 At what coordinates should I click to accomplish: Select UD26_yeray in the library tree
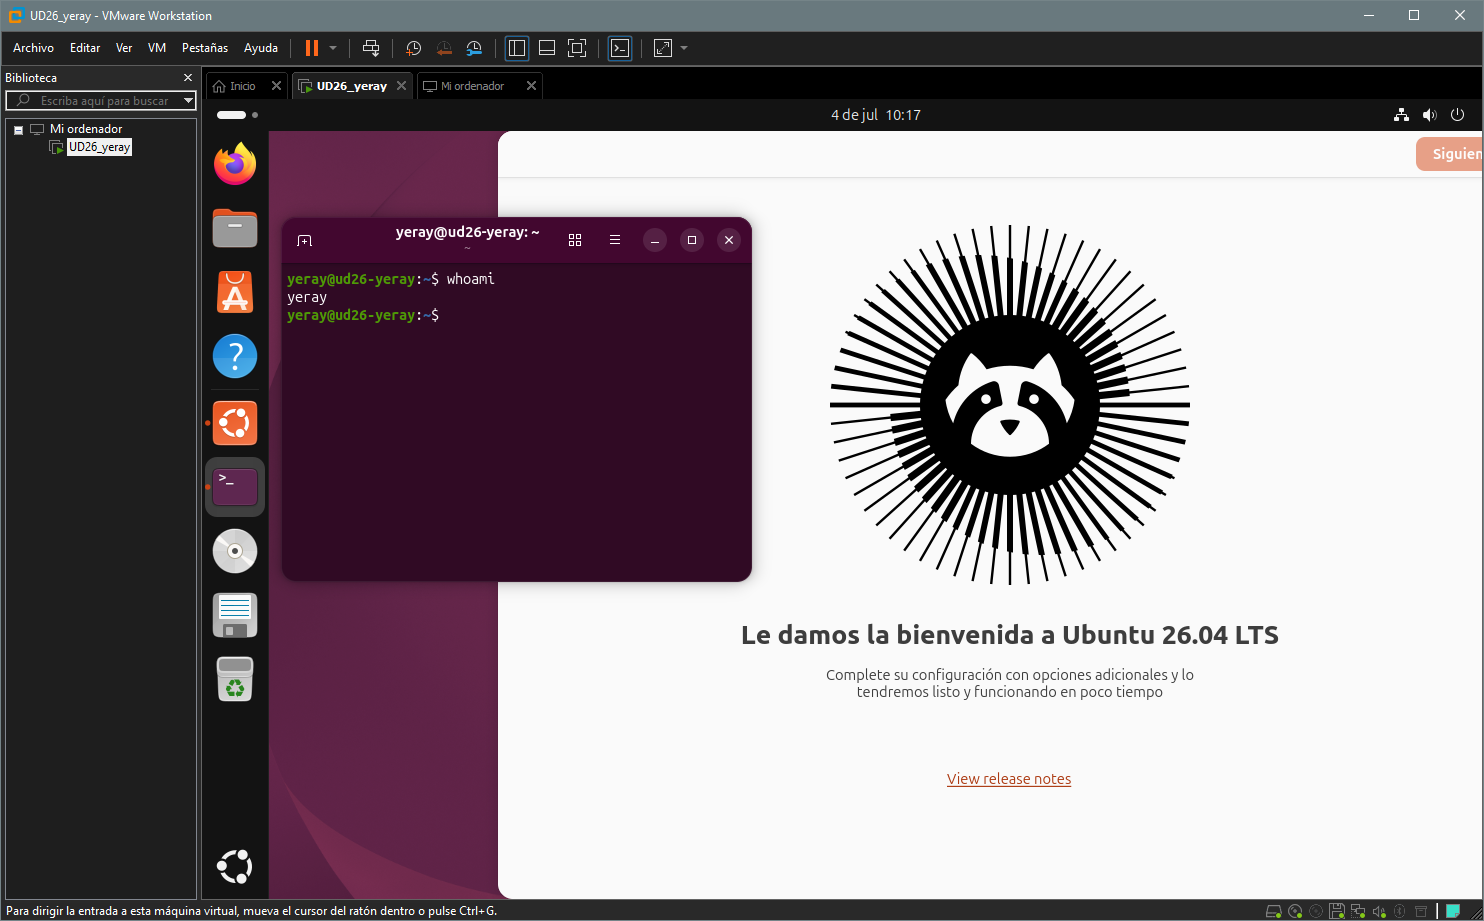[99, 147]
